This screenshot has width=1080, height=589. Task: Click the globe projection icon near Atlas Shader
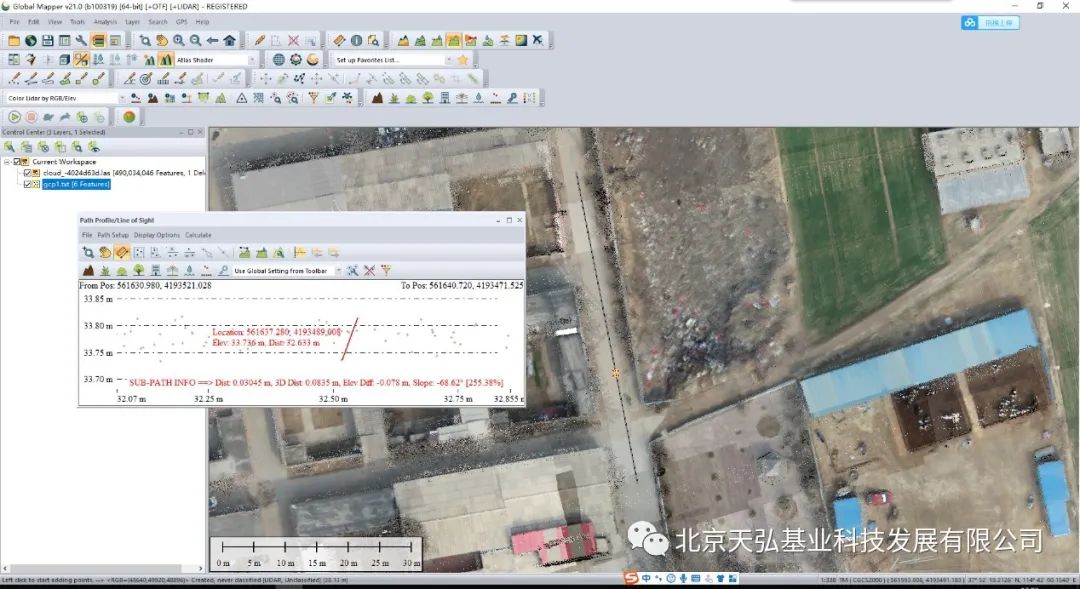tap(278, 60)
